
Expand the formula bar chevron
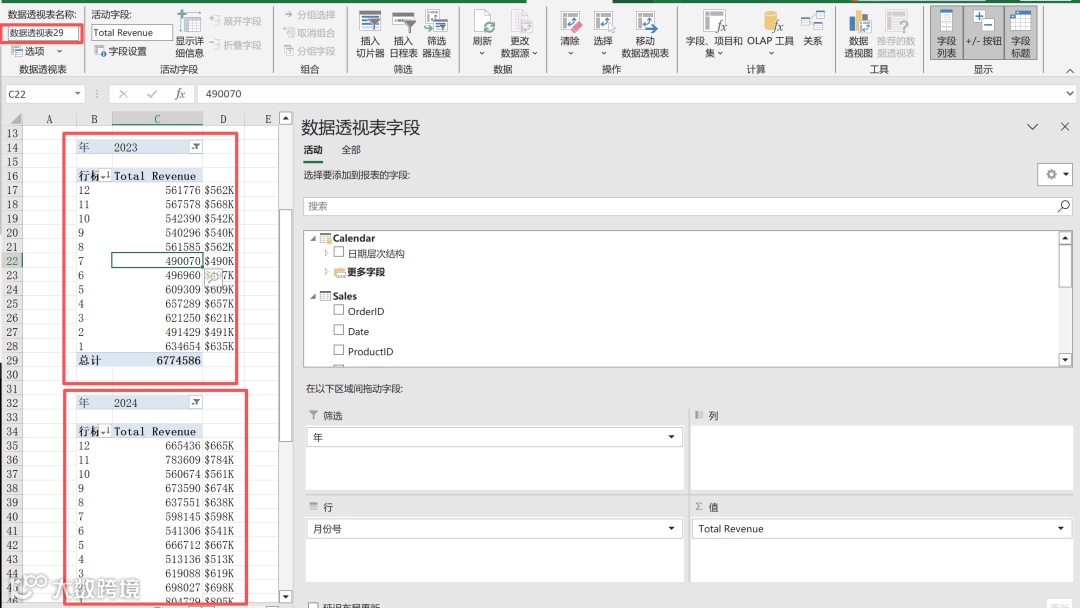1070,94
